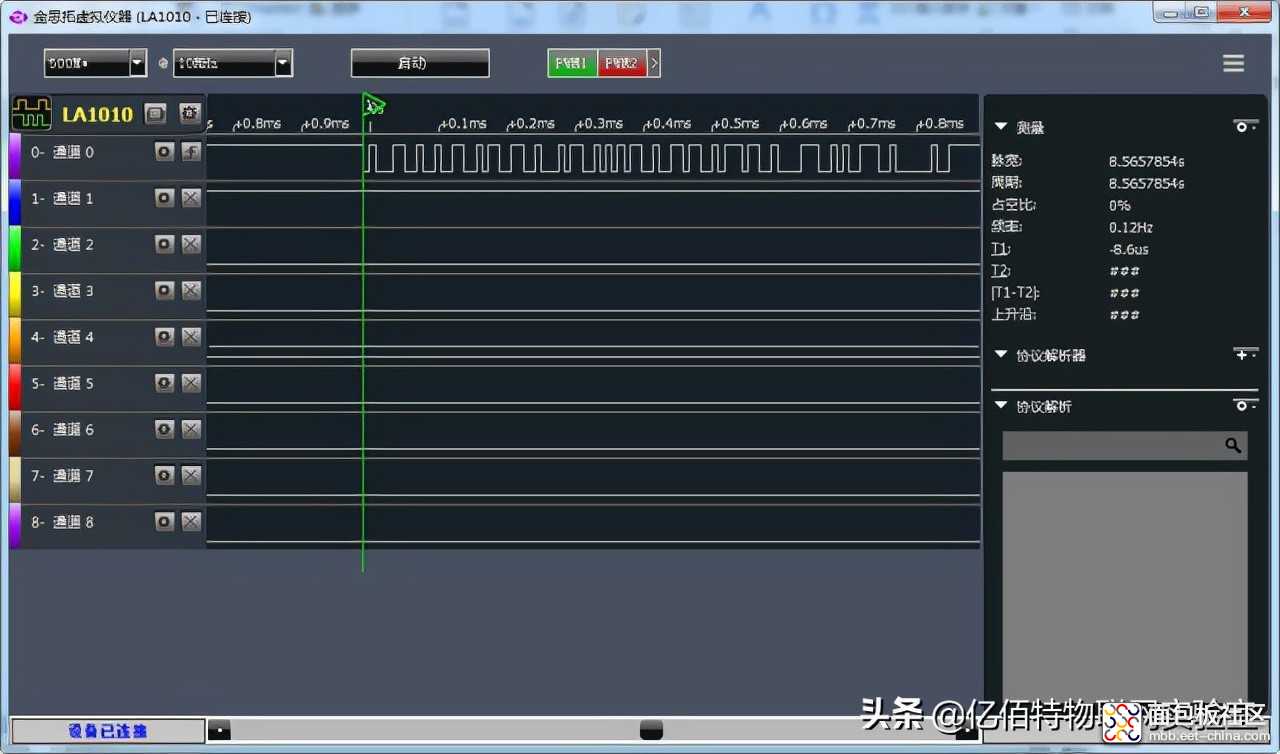1280x754 pixels.
Task: Open settings for channel 2
Action: [x=165, y=244]
